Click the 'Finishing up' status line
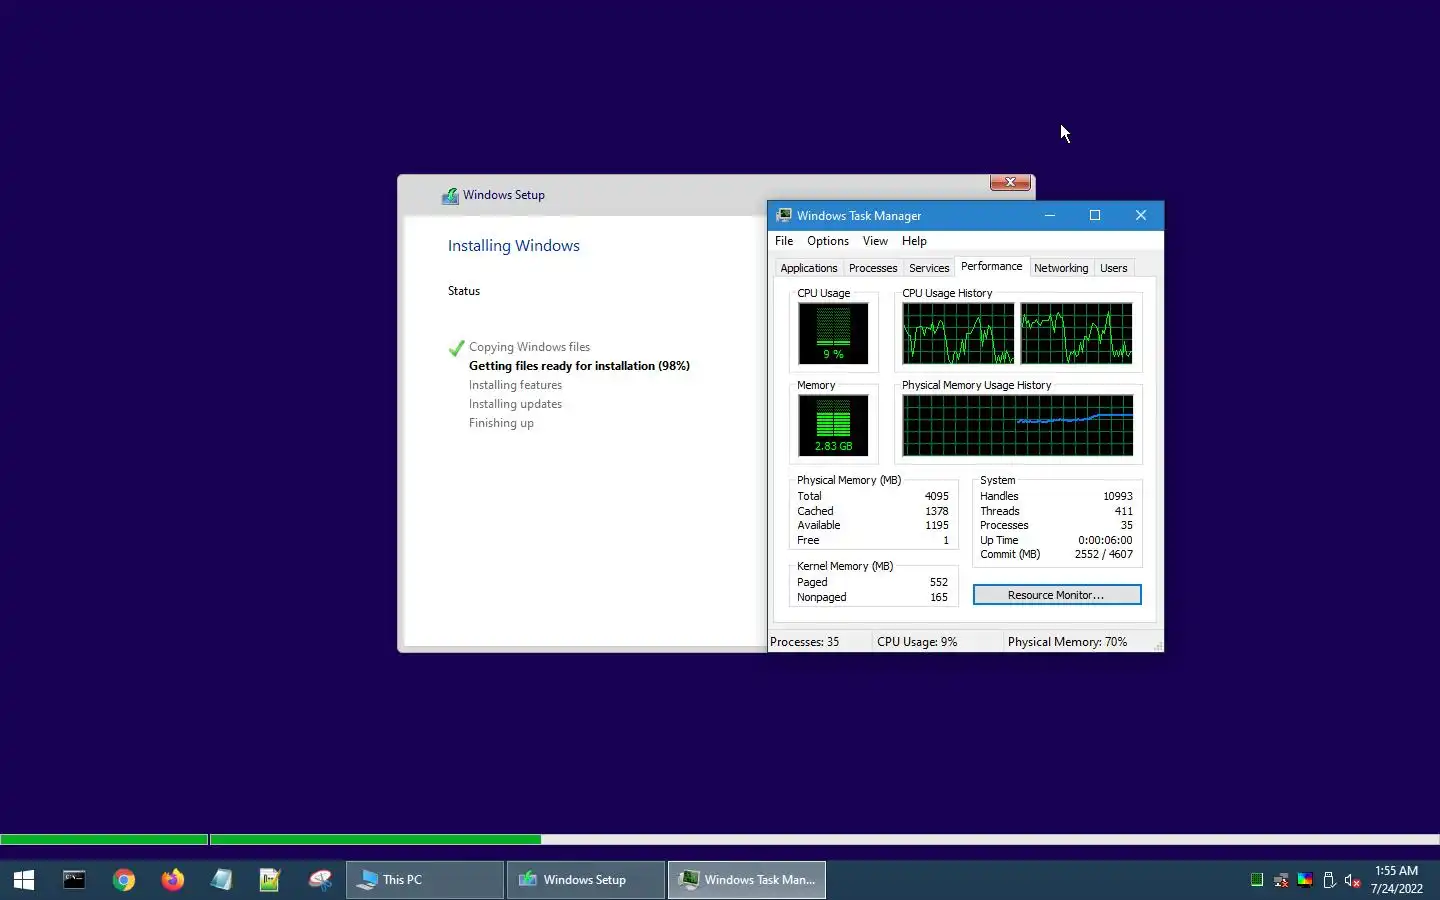 click(501, 423)
